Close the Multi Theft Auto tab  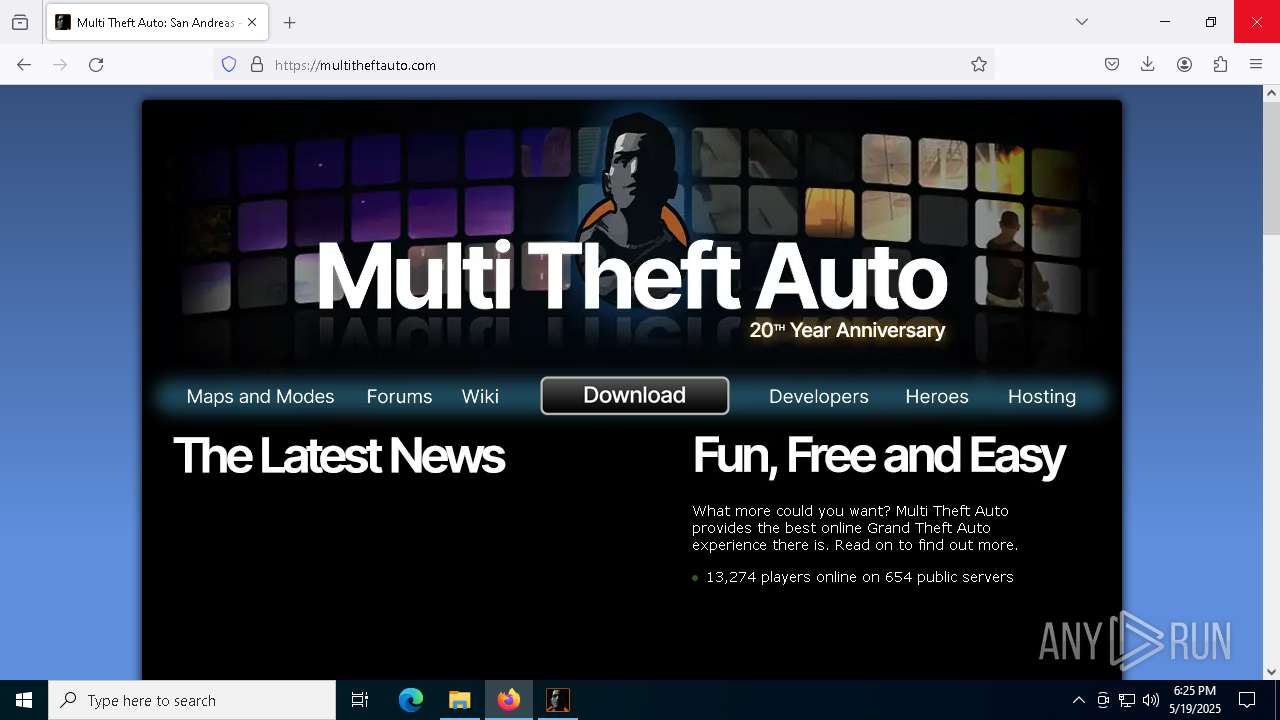coord(252,22)
